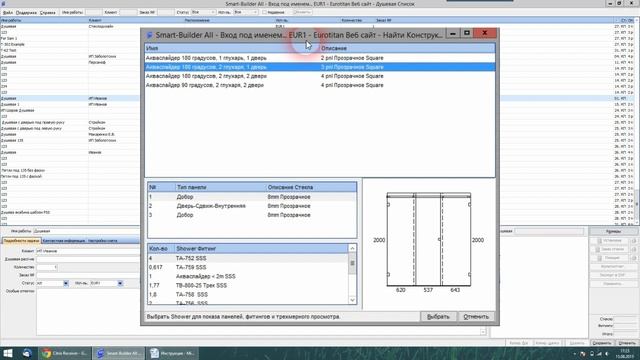Open the Поддержка menu

click(x=26, y=13)
